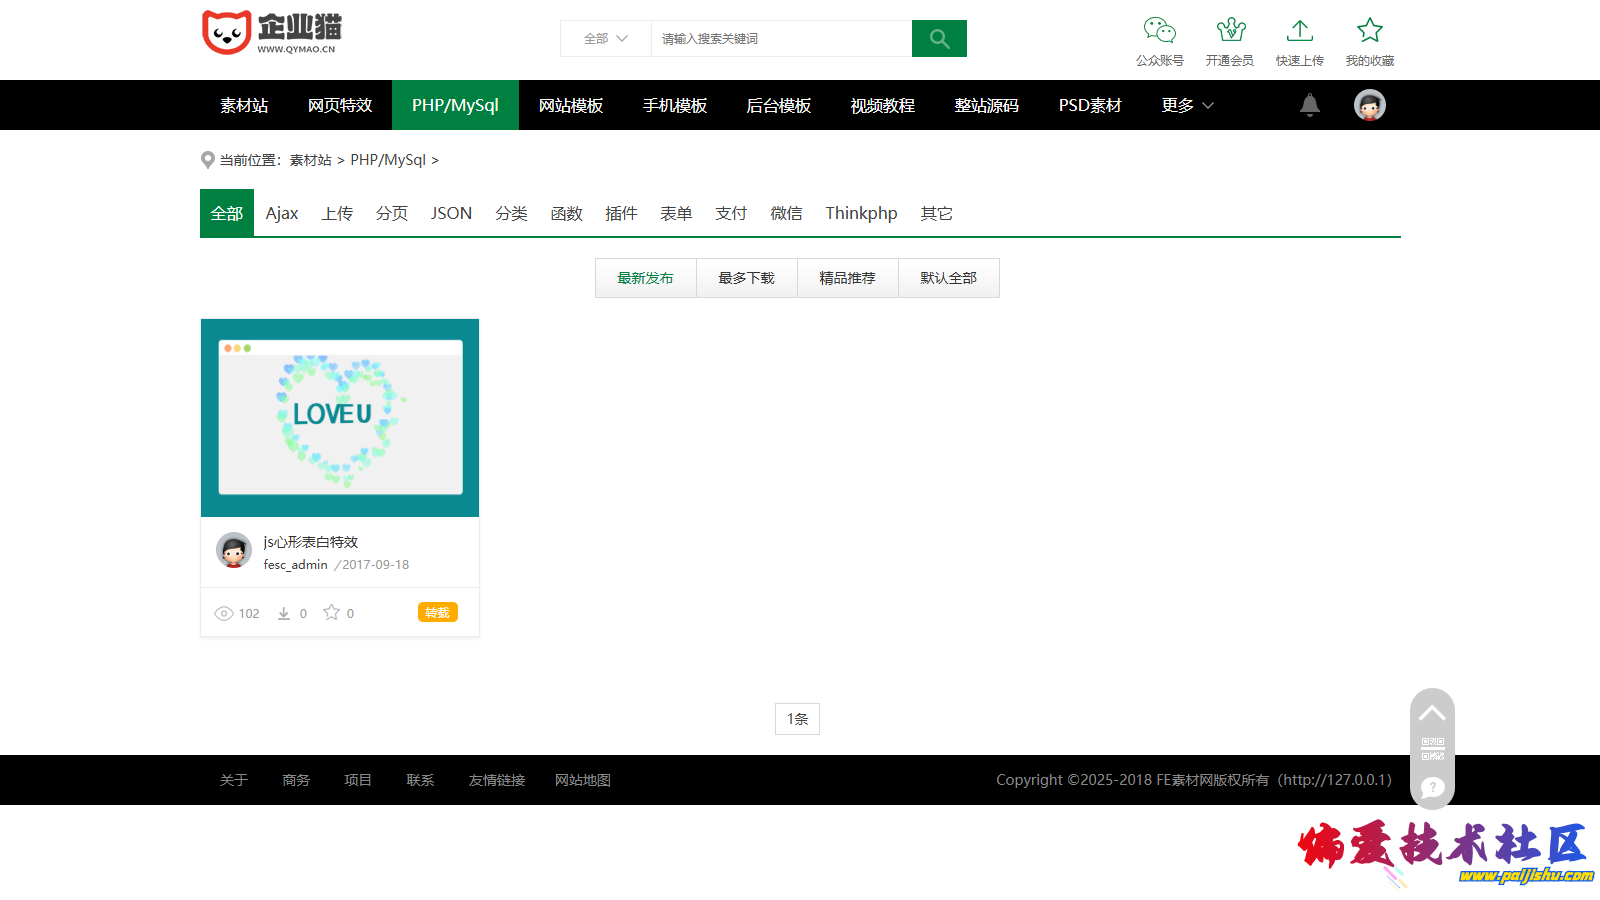Open my favorites star icon
1600x900 pixels.
click(x=1369, y=31)
